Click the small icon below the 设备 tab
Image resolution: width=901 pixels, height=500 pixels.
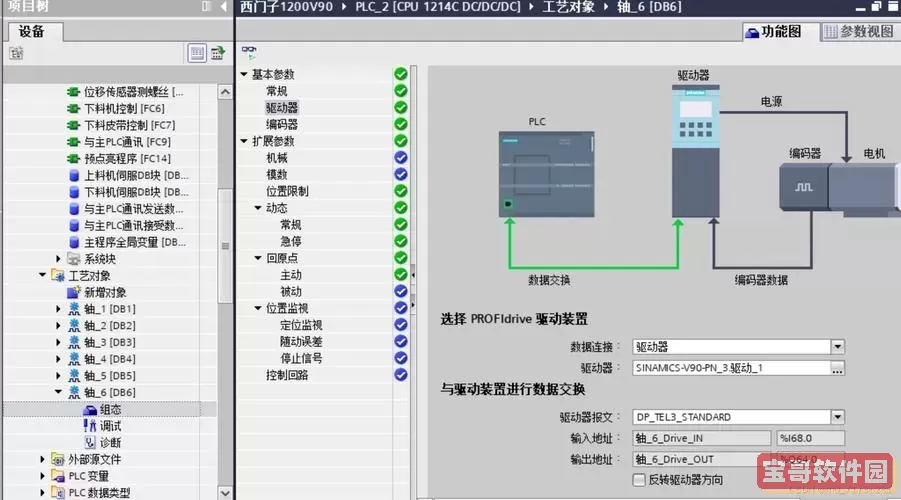(x=16, y=53)
